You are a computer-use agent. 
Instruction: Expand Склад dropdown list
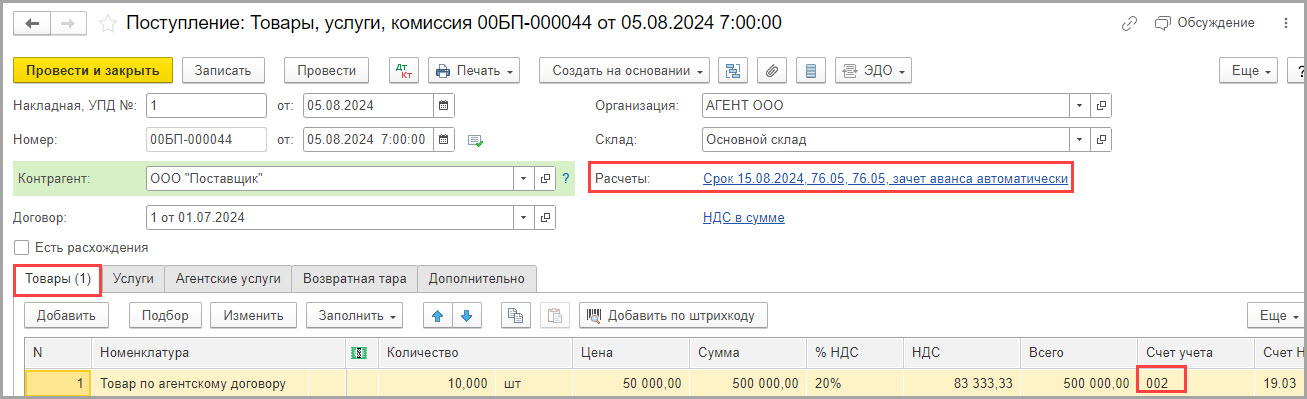pos(1079,139)
